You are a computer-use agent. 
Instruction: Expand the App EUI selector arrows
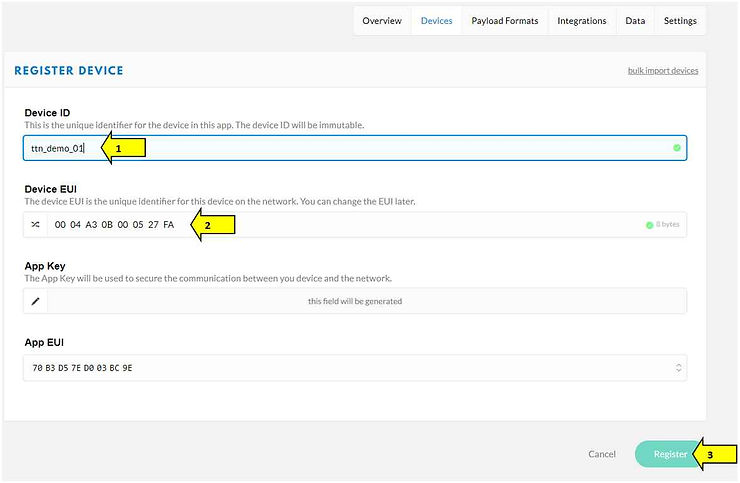(679, 368)
